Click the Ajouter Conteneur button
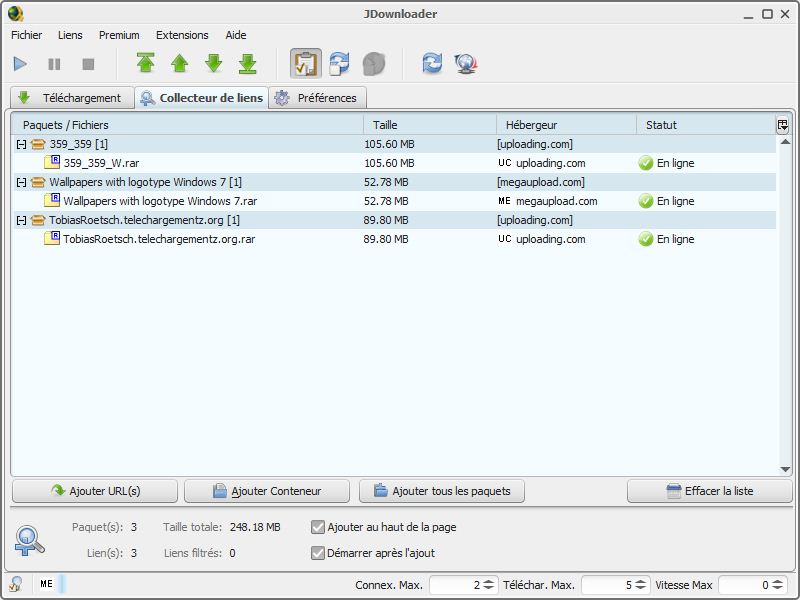The width and height of the screenshot is (800, 600). point(267,491)
